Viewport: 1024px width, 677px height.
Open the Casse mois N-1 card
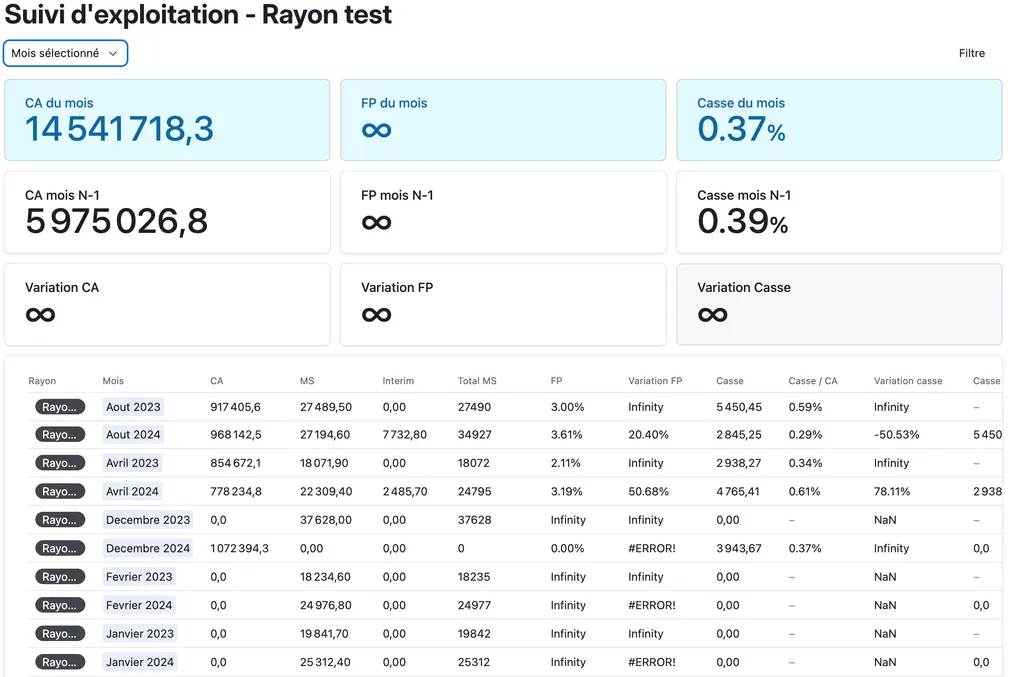[x=839, y=212]
